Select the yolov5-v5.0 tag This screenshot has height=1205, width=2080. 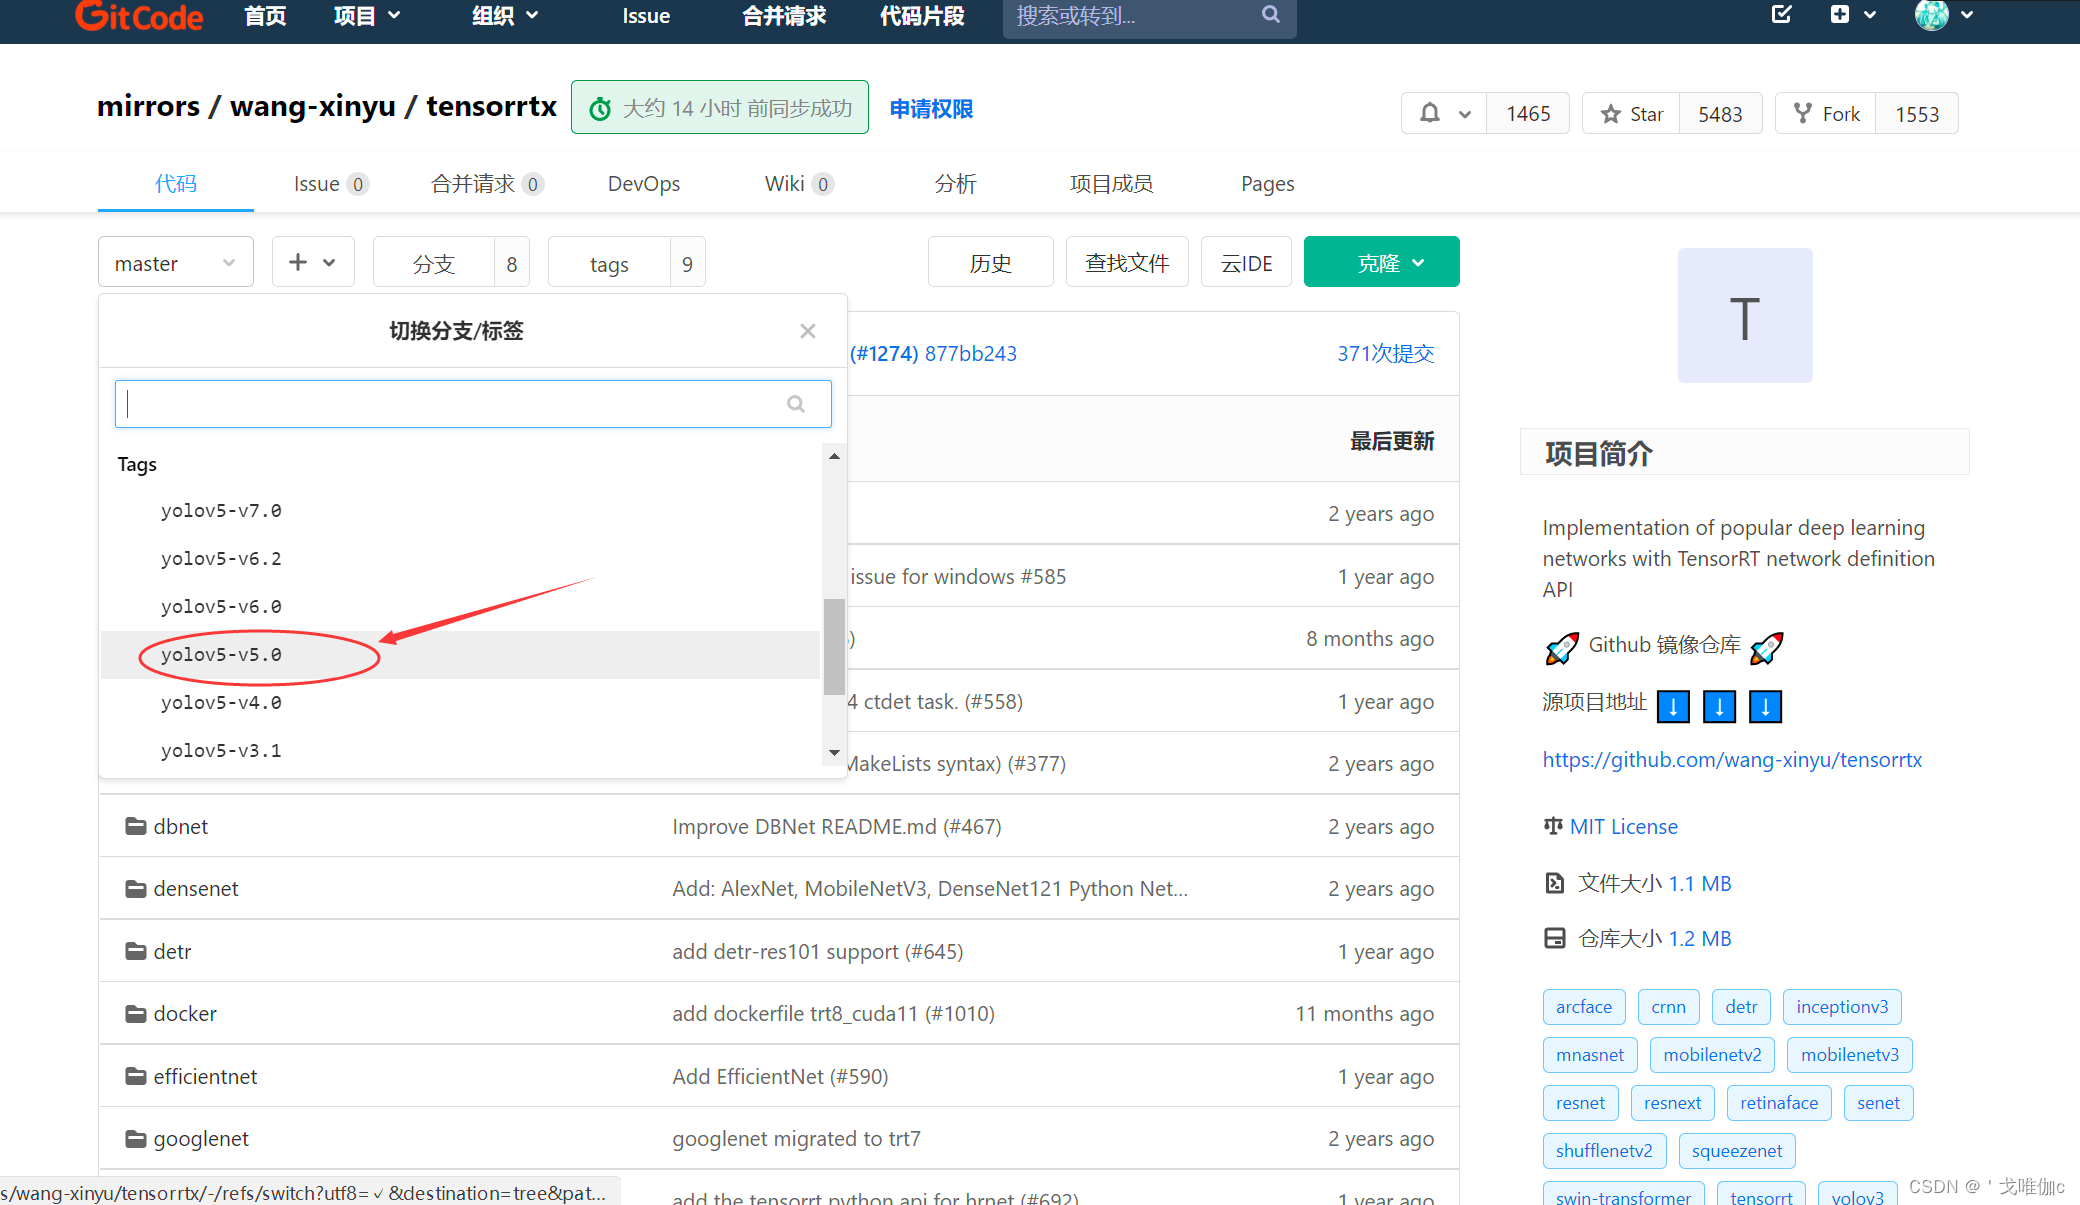222,655
